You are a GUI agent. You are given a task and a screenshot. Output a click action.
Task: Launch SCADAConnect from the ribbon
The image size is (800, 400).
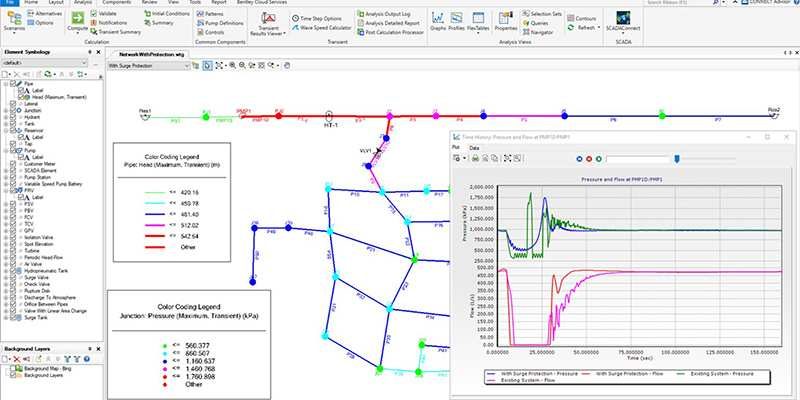coord(623,24)
